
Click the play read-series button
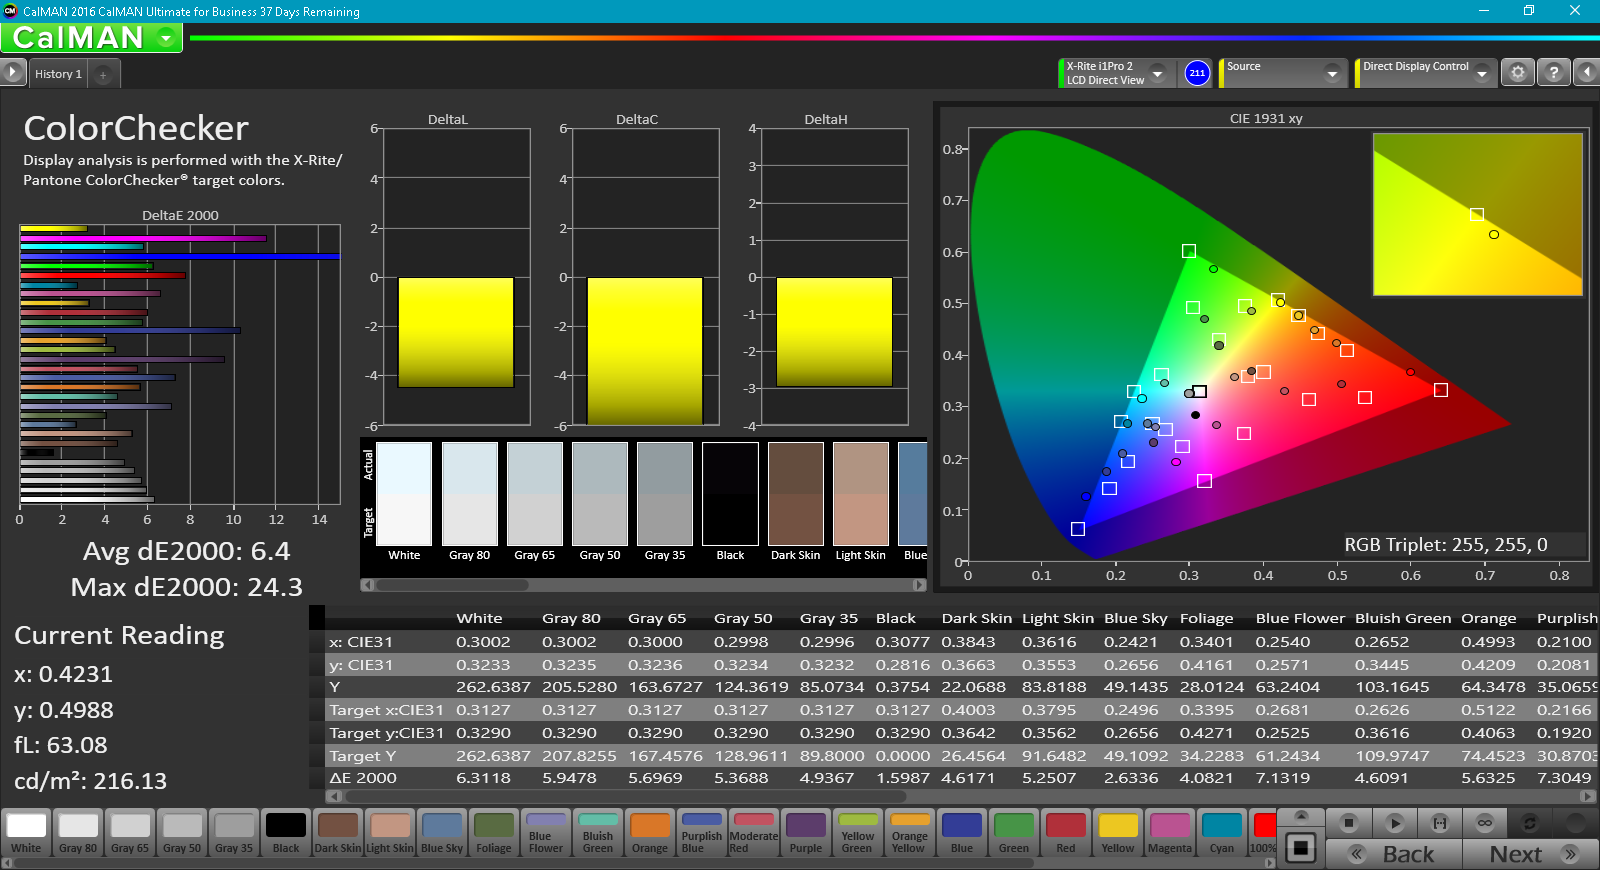(x=1395, y=823)
